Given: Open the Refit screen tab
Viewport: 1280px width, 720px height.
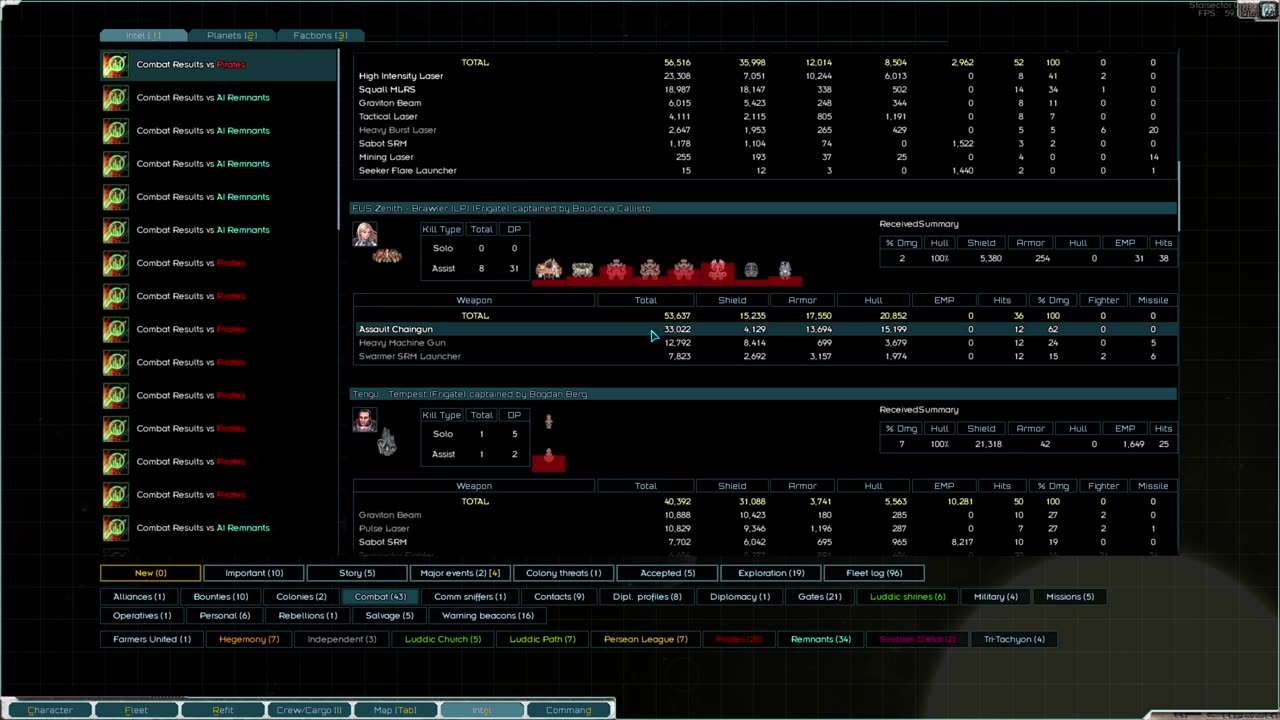Looking at the screenshot, I should click(x=223, y=710).
